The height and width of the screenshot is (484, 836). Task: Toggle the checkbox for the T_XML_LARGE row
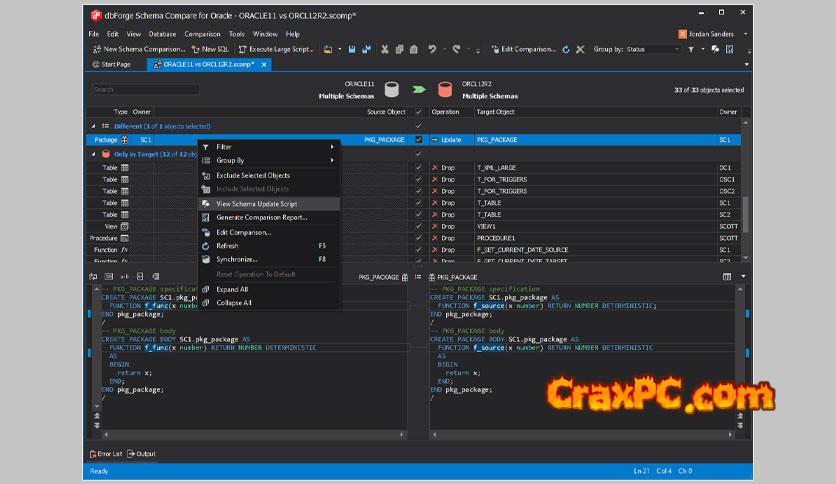coord(418,168)
